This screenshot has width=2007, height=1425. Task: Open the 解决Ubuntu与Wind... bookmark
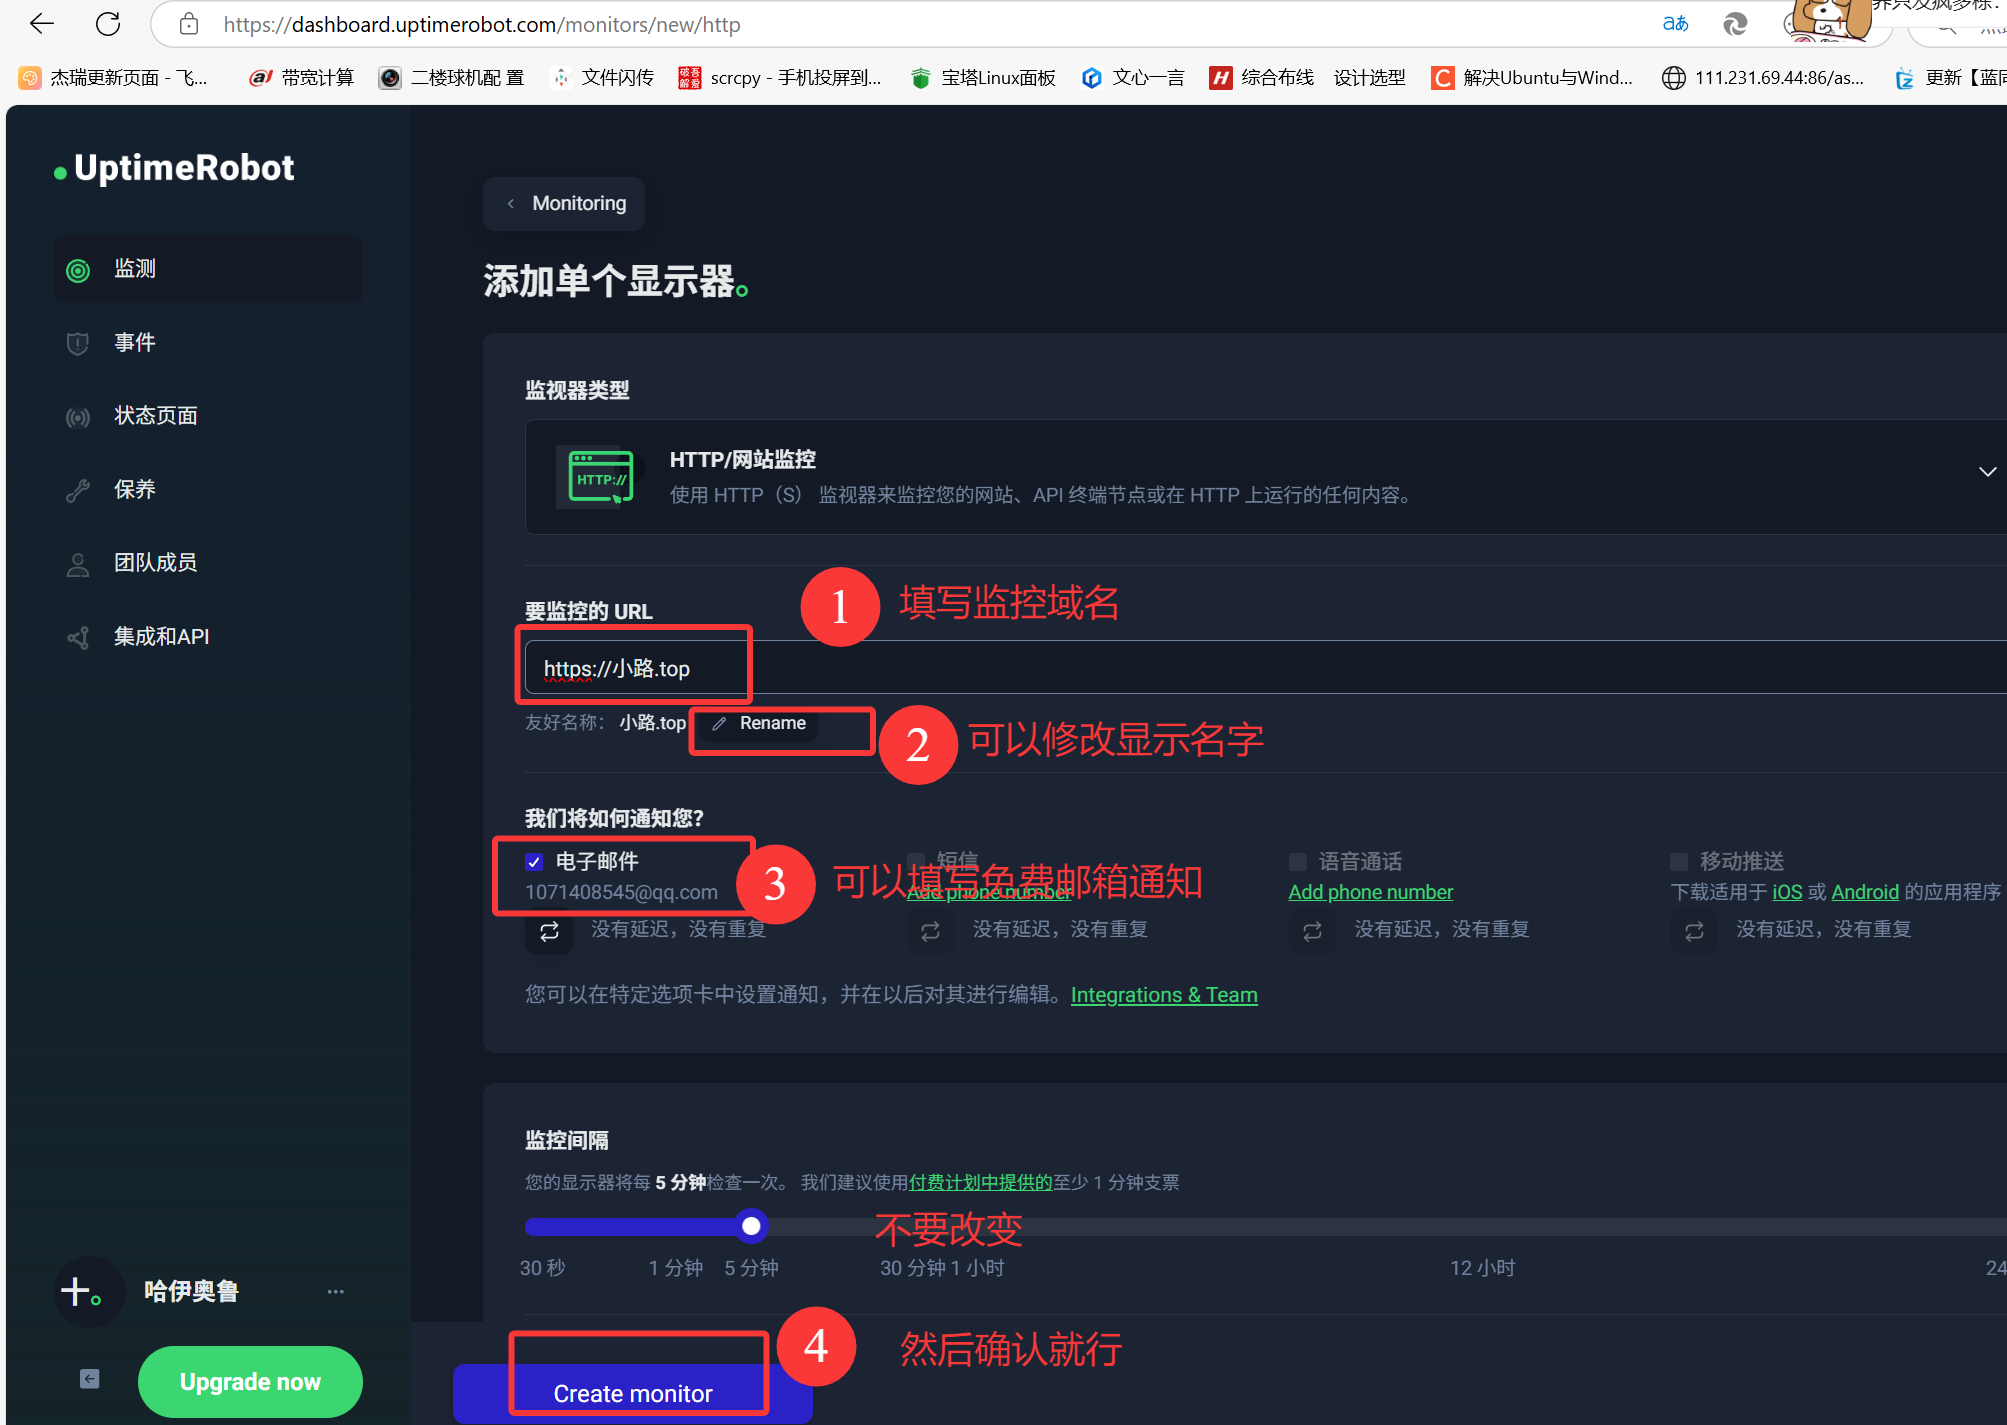[1533, 78]
